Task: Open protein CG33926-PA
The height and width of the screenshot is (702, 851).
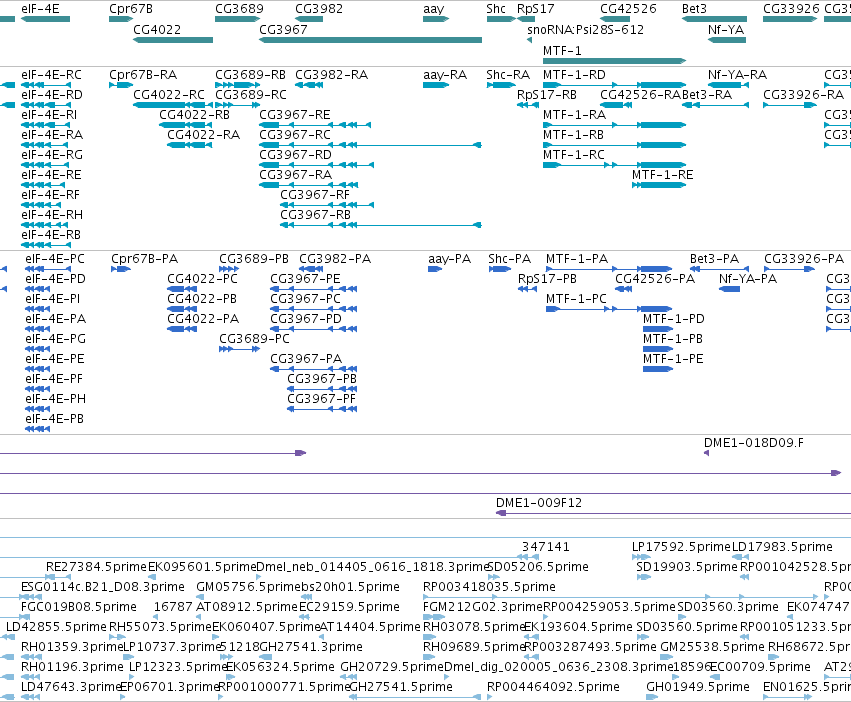Action: tap(804, 259)
